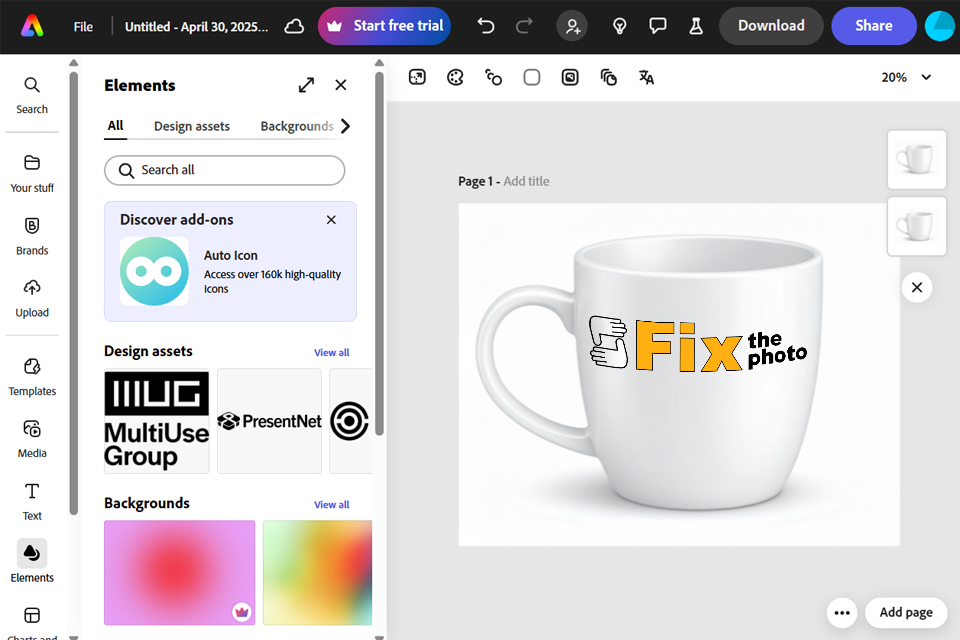Select the MultiUse Group logo asset
This screenshot has width=960, height=640.
157,421
